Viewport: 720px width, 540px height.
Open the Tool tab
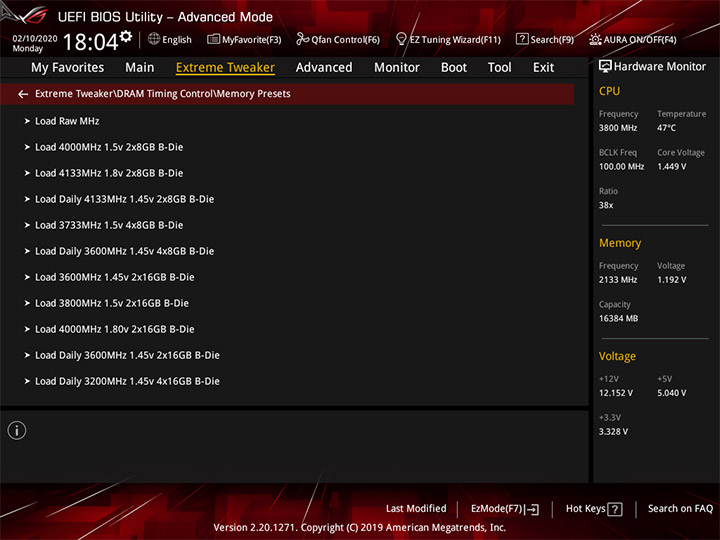500,68
